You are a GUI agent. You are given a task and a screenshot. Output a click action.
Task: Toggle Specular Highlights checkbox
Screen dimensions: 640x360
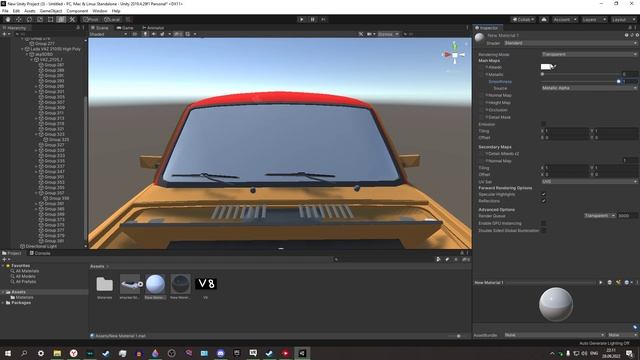(x=543, y=194)
